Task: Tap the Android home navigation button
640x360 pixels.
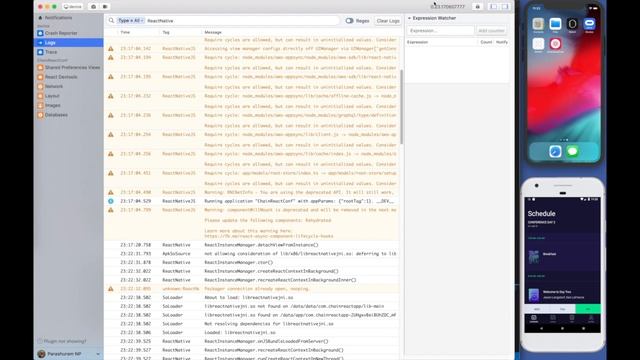Action: point(562,328)
